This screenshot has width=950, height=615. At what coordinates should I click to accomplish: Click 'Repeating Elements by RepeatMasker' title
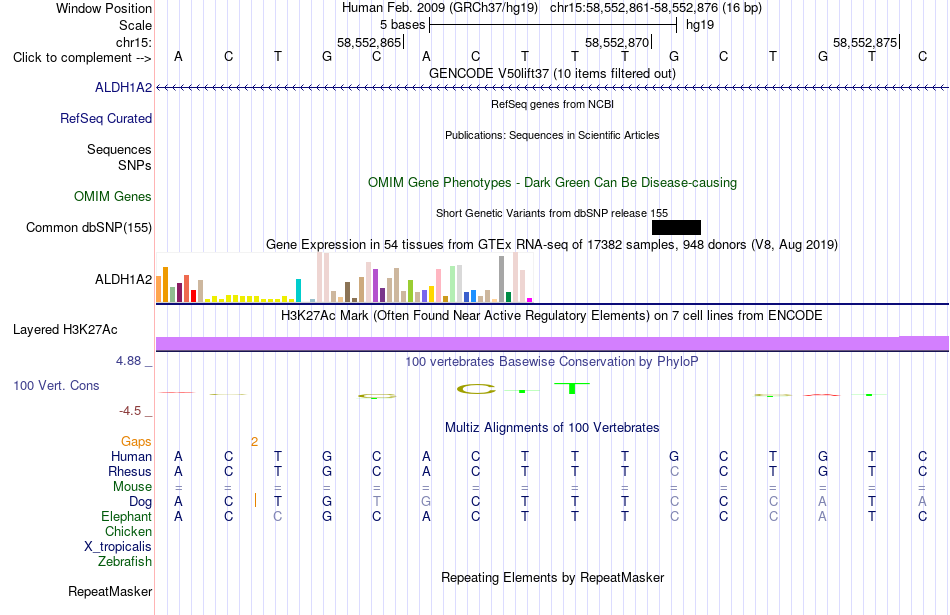[x=552, y=577]
